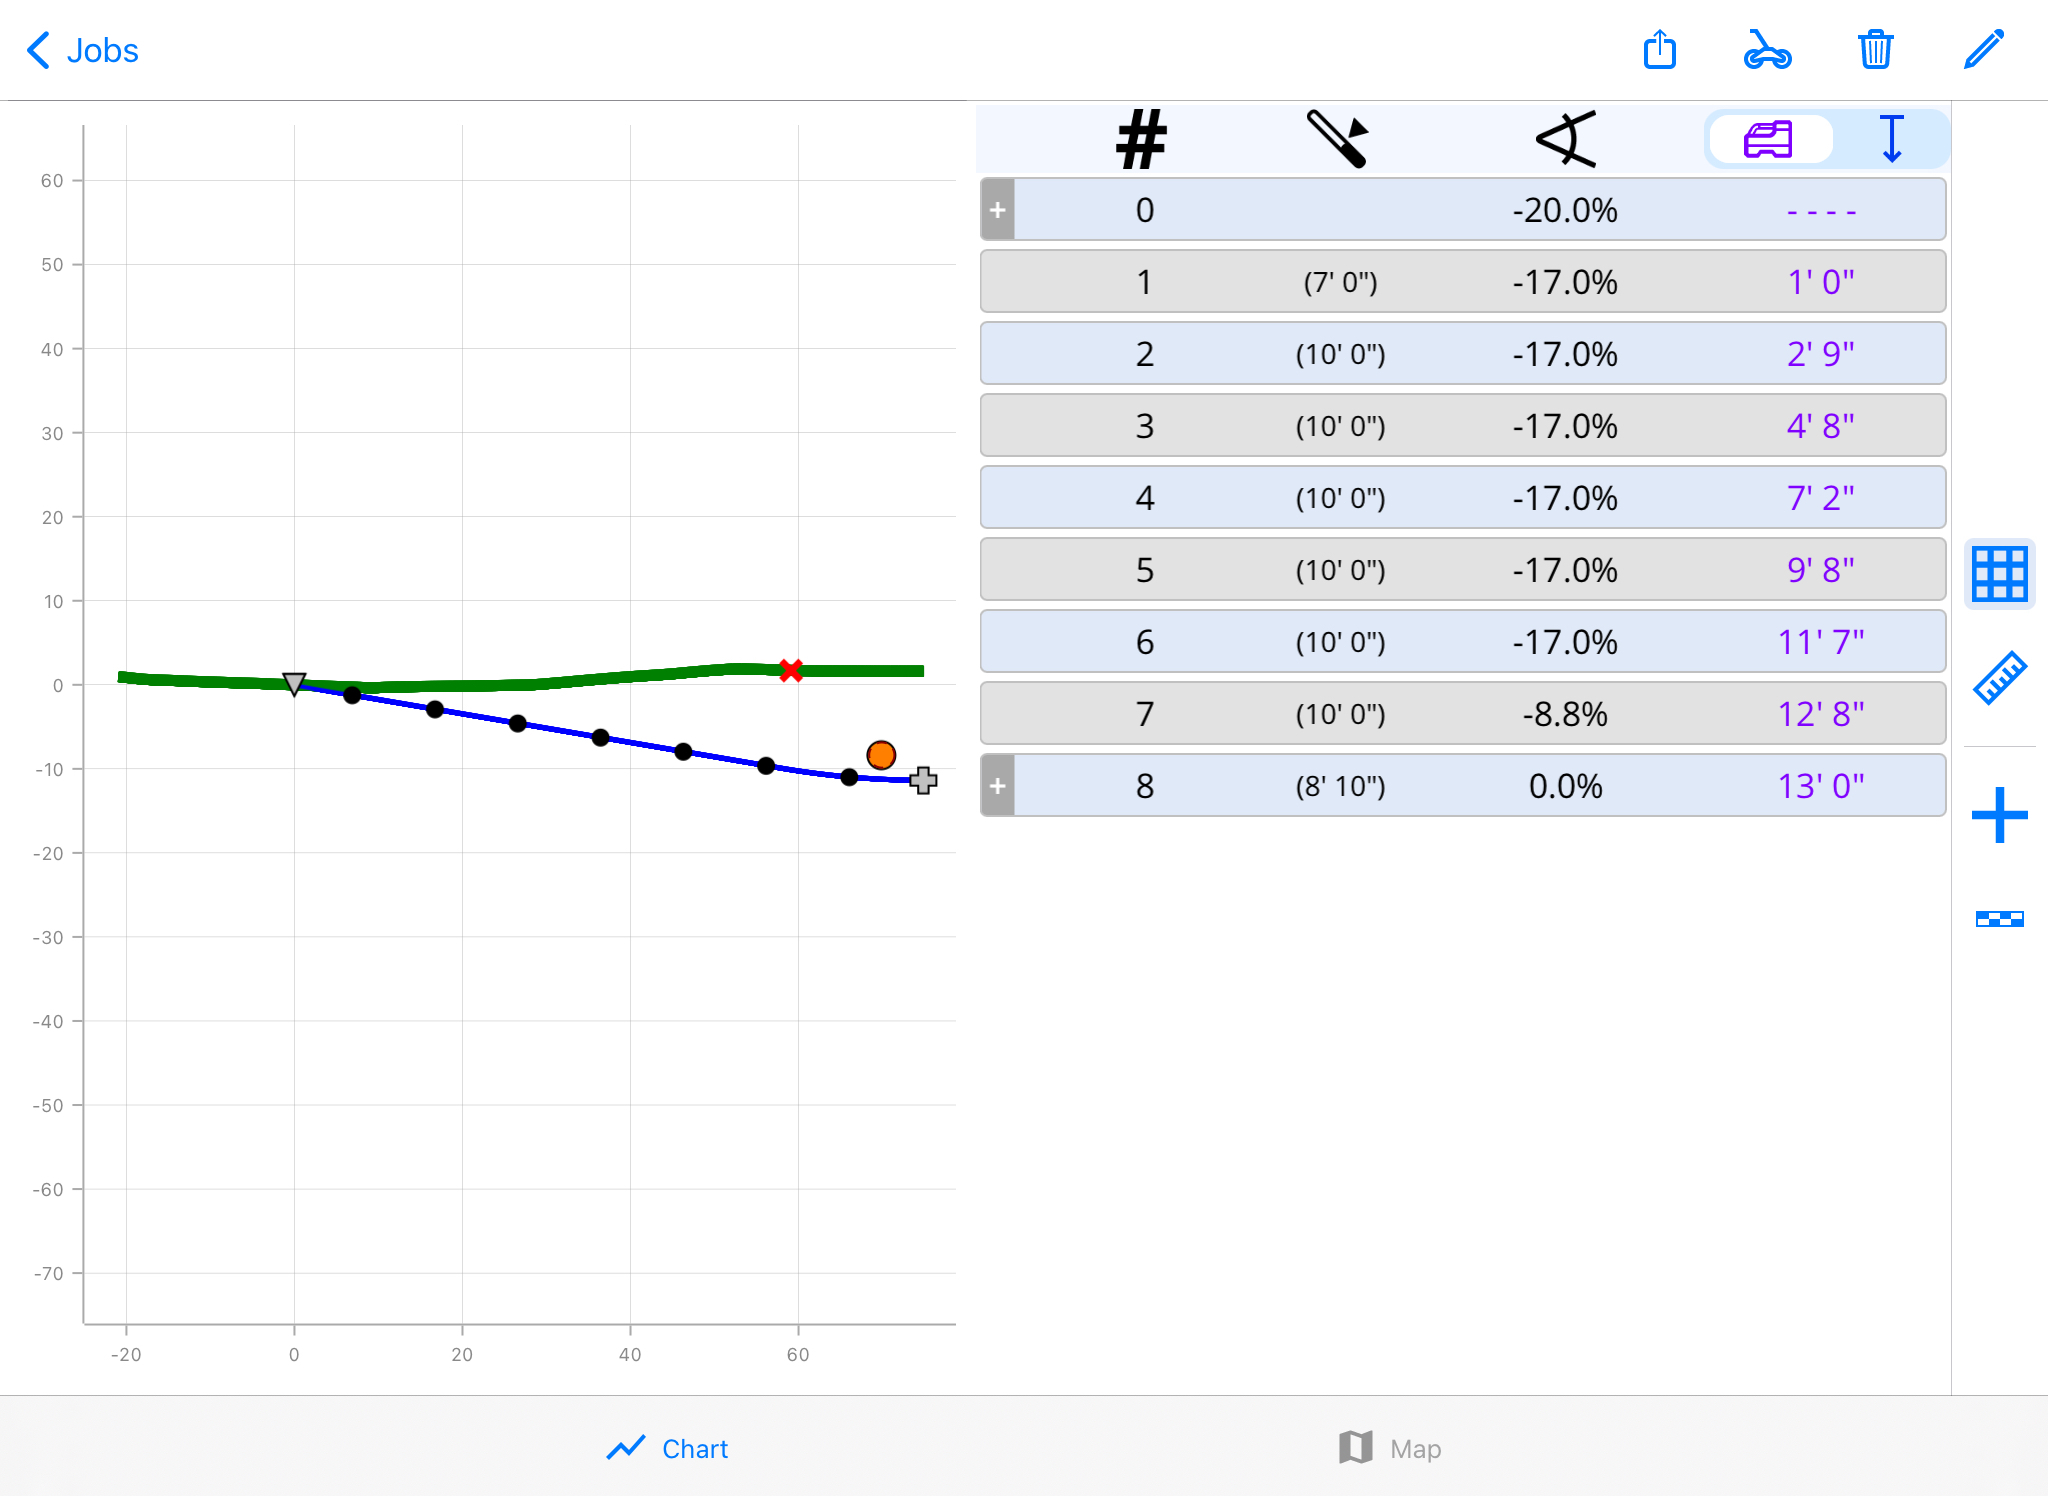Tap the gray plus marker at bore end
The image size is (2048, 1496).
coord(923,780)
